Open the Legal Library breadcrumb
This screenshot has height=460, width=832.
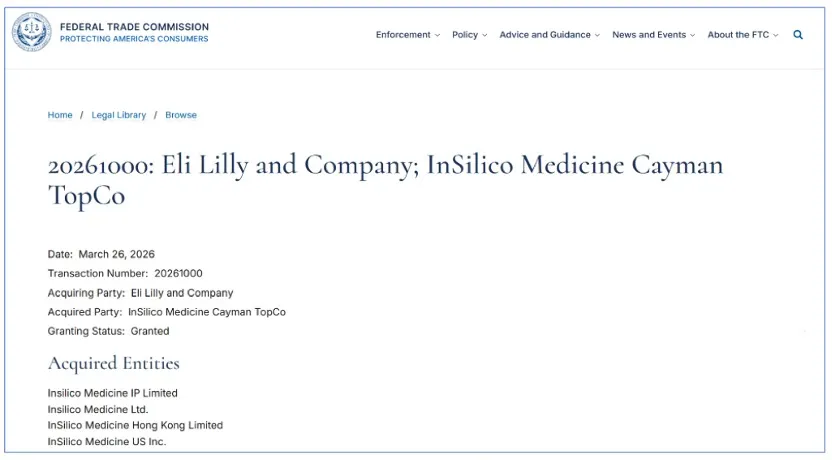click(x=119, y=115)
